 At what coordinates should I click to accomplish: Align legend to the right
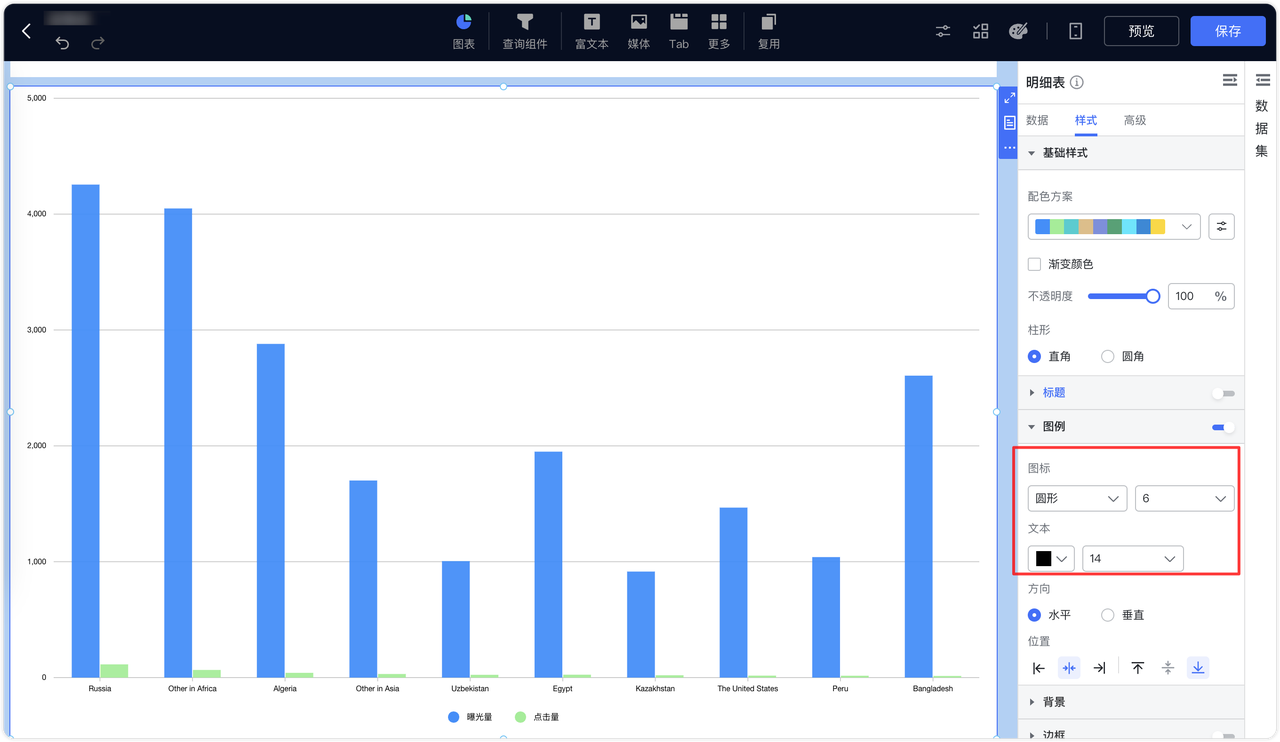pyautogui.click(x=1099, y=668)
